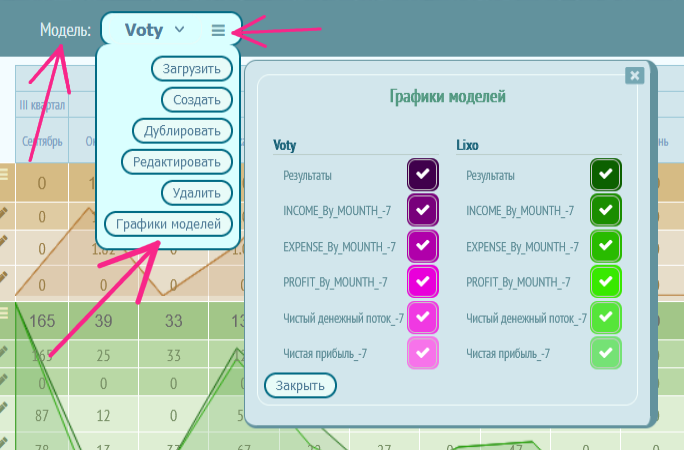Open the Voty model selector
Screen dimensions: 684x450
point(144,30)
